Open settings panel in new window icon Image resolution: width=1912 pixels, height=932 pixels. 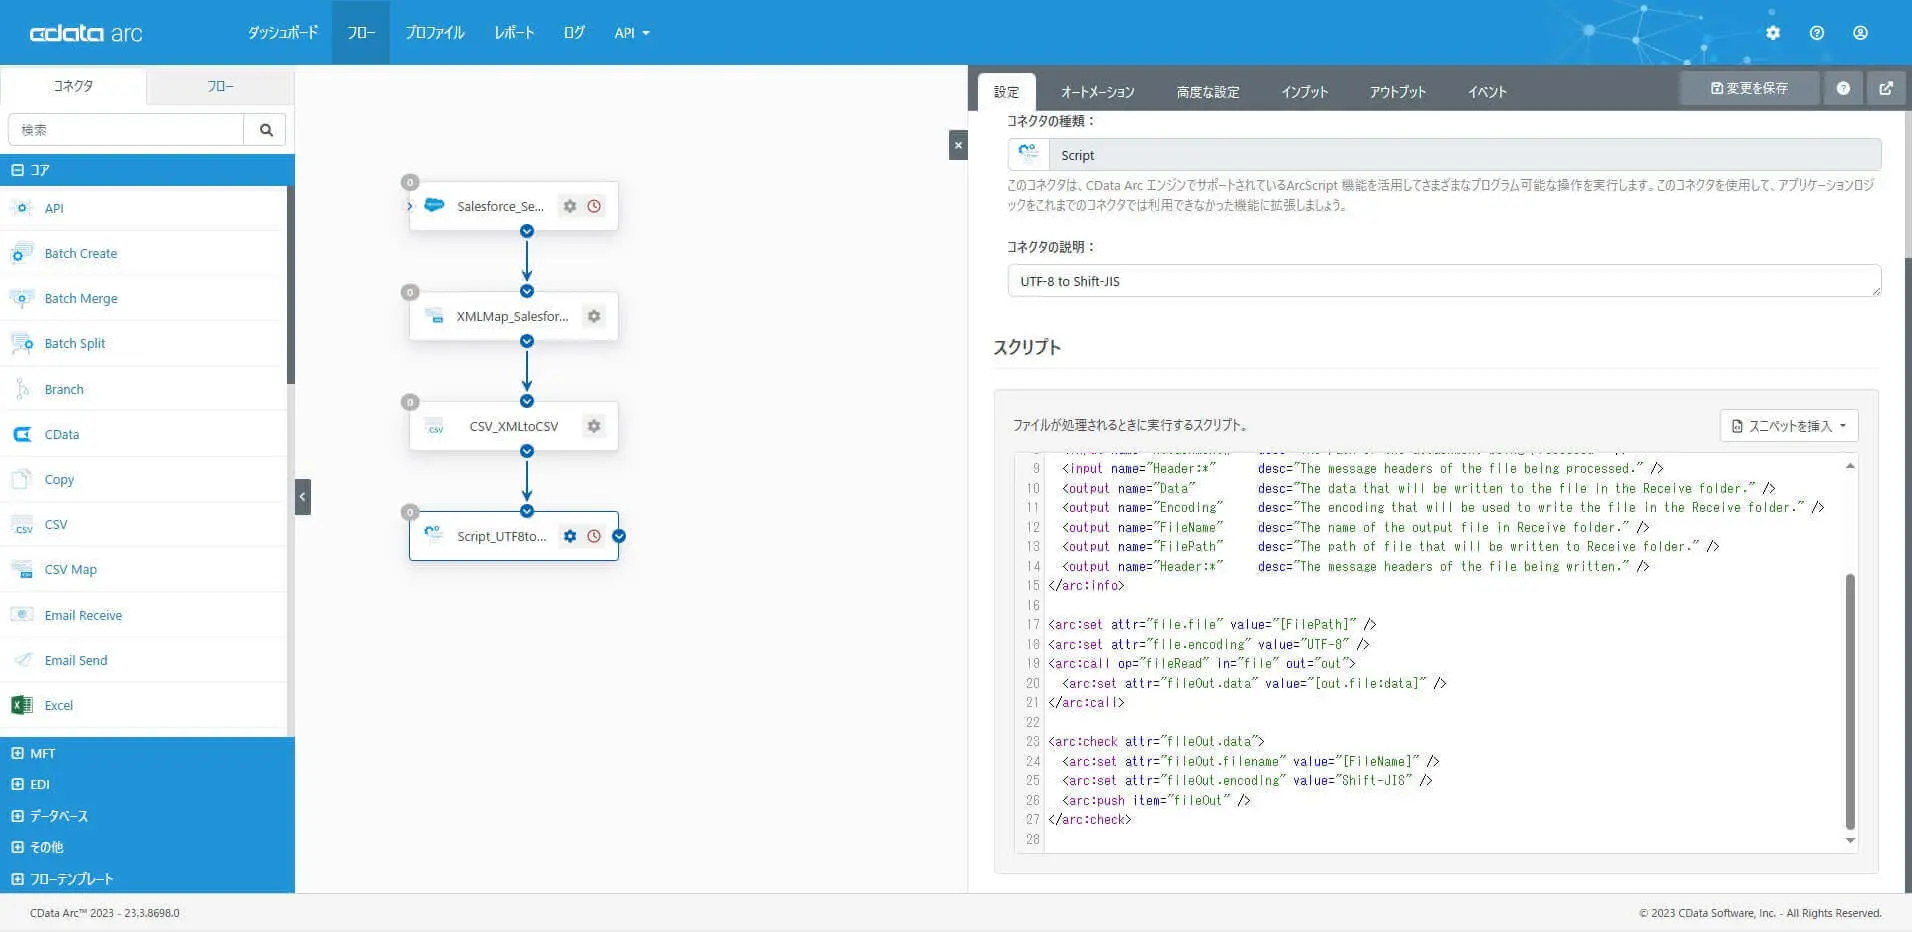(x=1886, y=88)
